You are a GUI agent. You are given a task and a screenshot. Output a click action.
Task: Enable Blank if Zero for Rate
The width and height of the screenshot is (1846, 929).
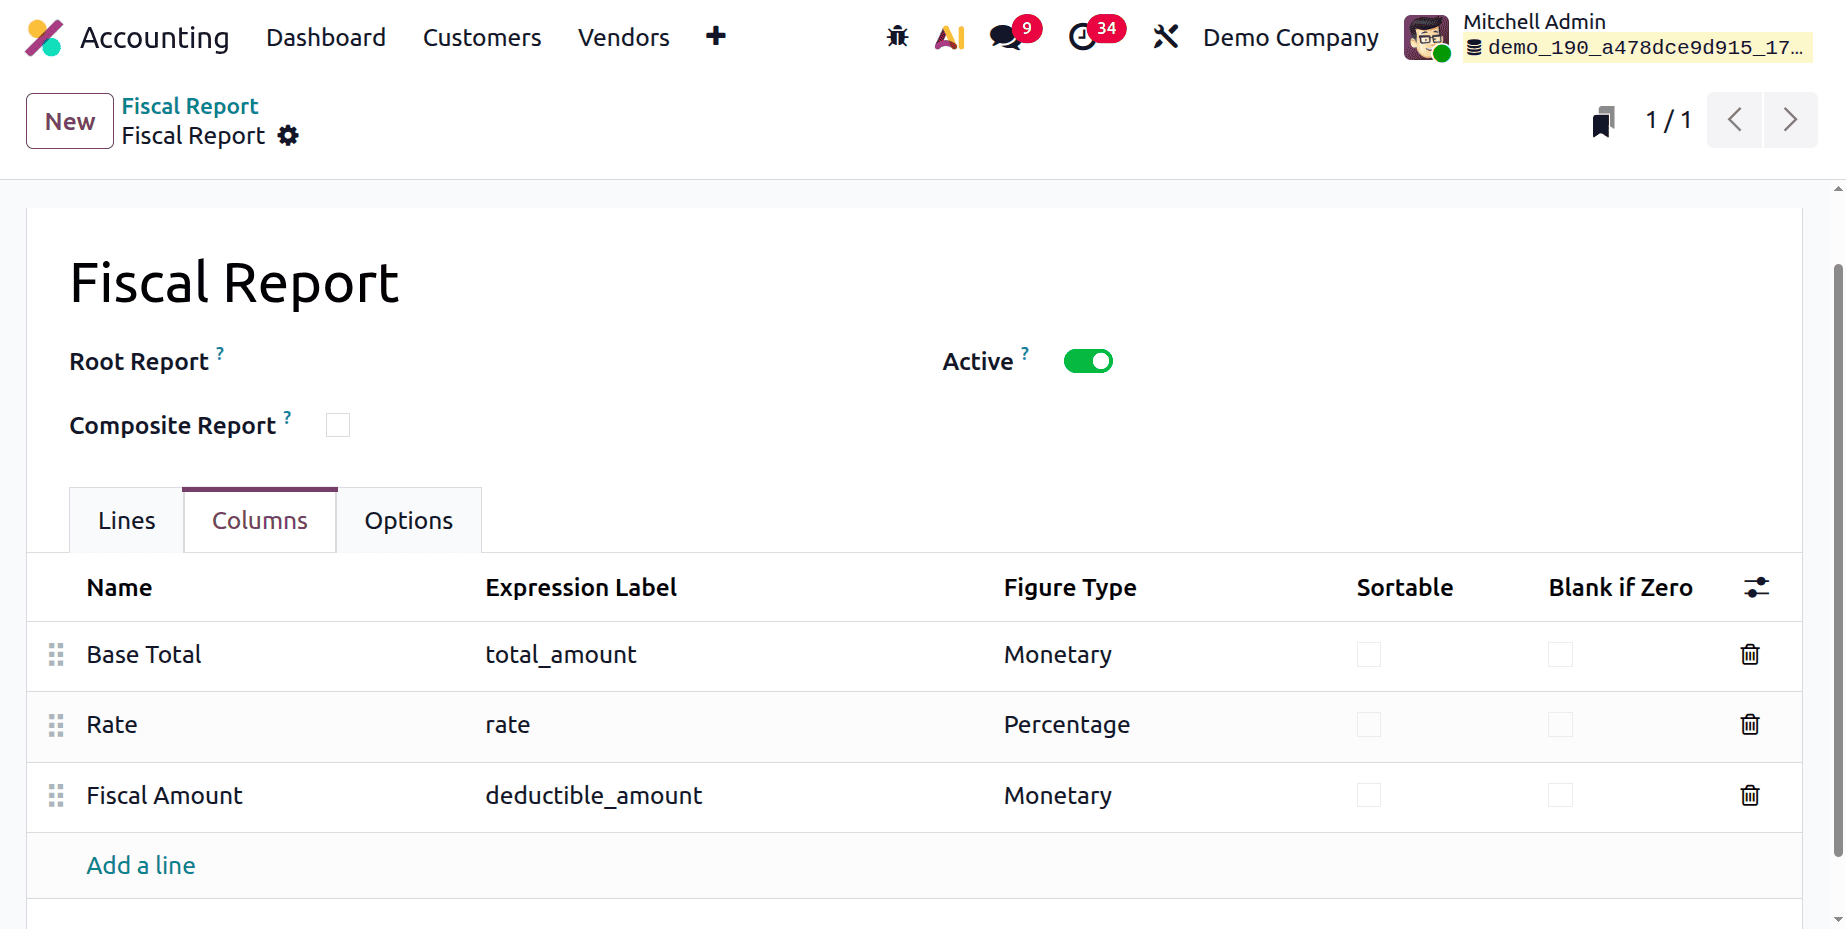click(1560, 724)
